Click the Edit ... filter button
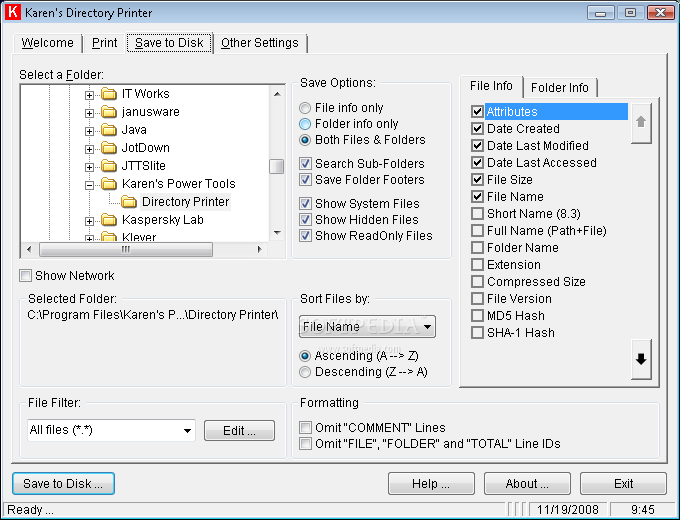The height and width of the screenshot is (520, 680). pyautogui.click(x=239, y=431)
